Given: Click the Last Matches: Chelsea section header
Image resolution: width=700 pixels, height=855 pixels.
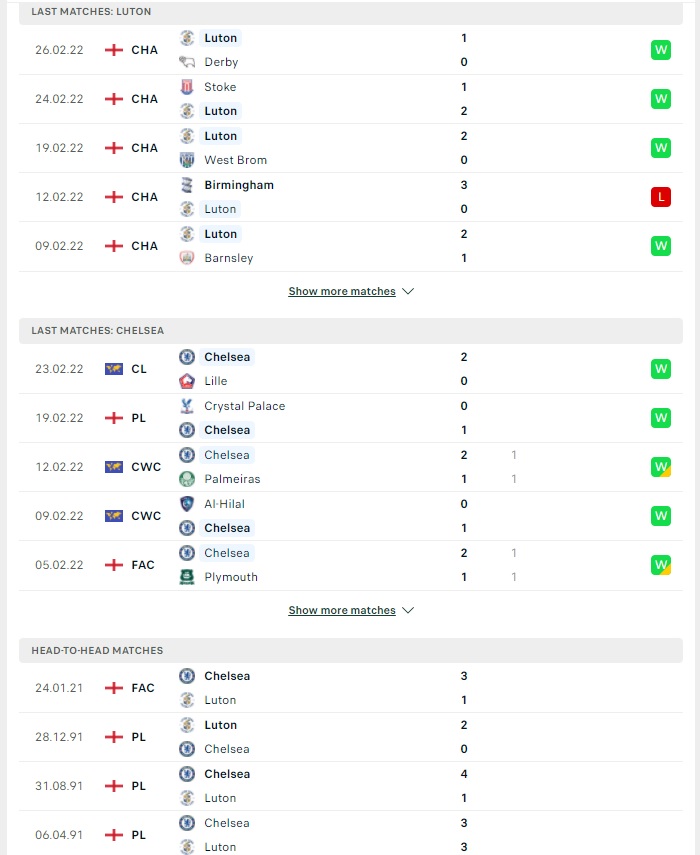Looking at the screenshot, I should 351,331.
